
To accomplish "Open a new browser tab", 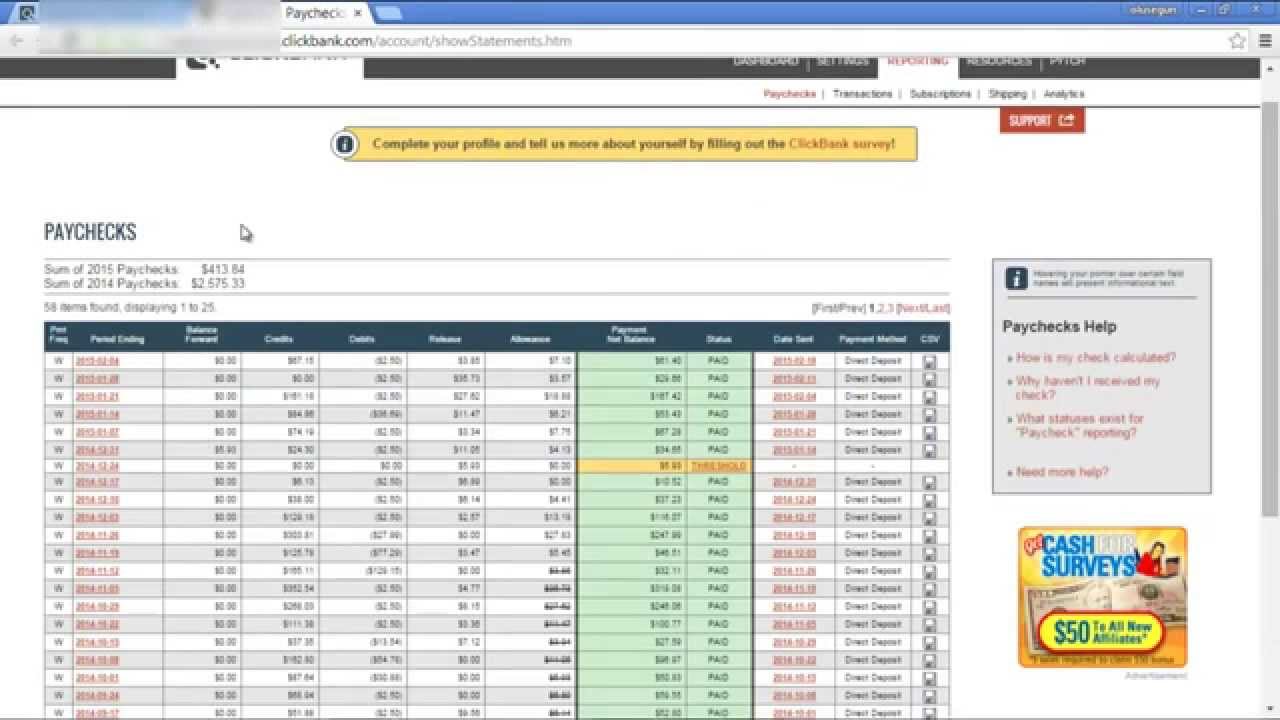I will [389, 14].
